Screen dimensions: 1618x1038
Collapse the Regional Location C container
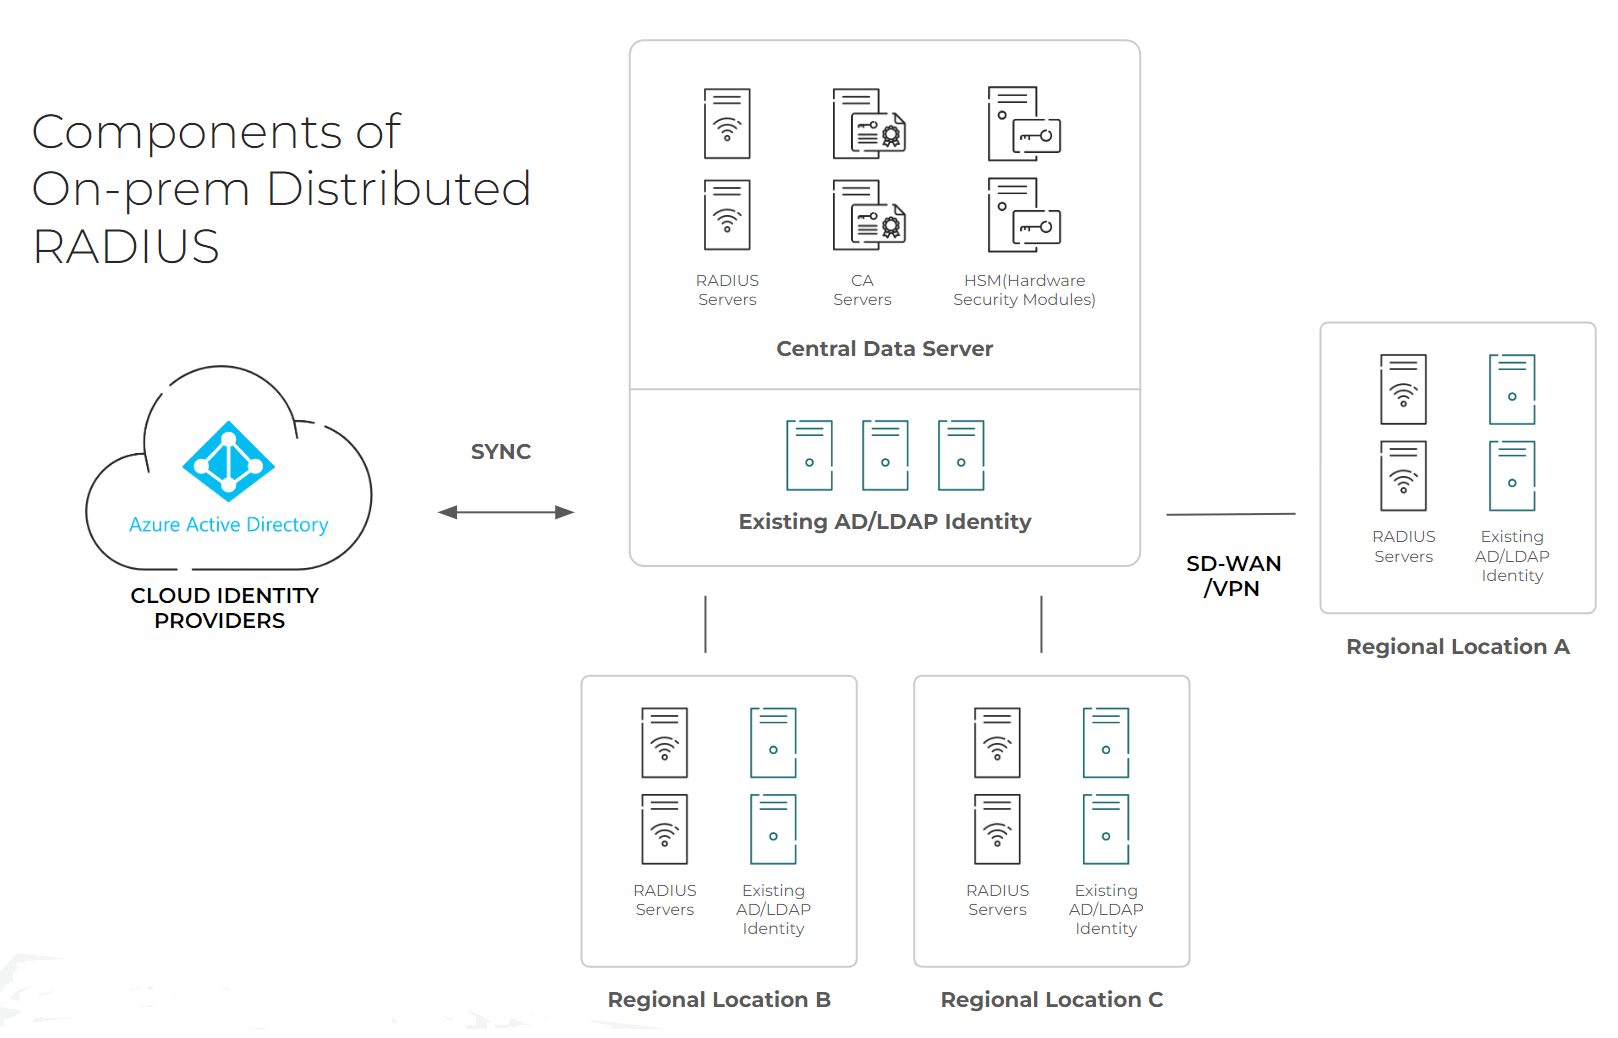tap(1051, 820)
